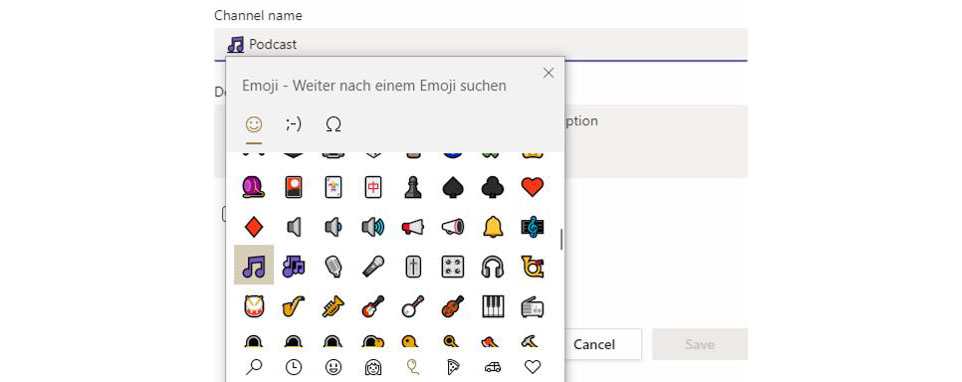
Task: Jump to heart symbols category
Action: [533, 367]
